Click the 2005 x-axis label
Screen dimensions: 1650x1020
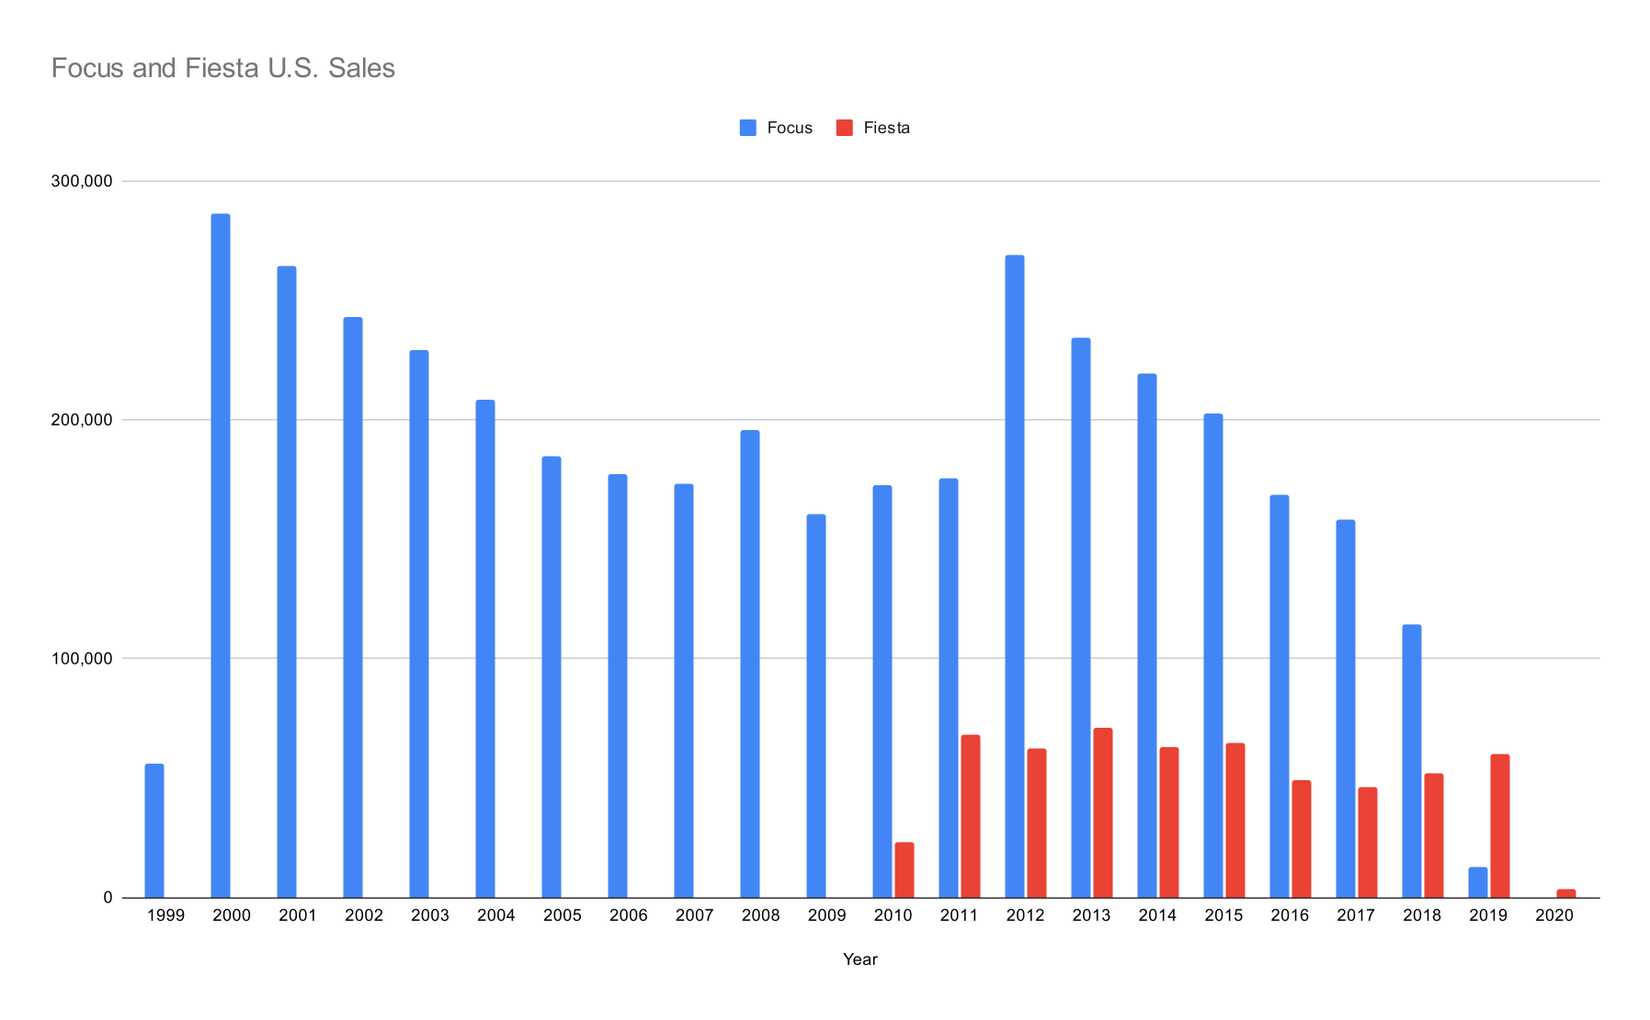(562, 915)
